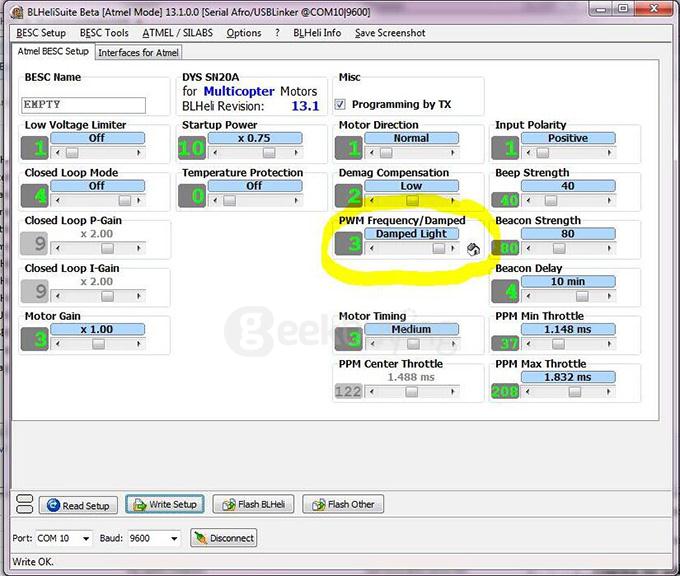Click the 'Positive' Input Polarity value
The width and height of the screenshot is (680, 576).
click(x=568, y=138)
